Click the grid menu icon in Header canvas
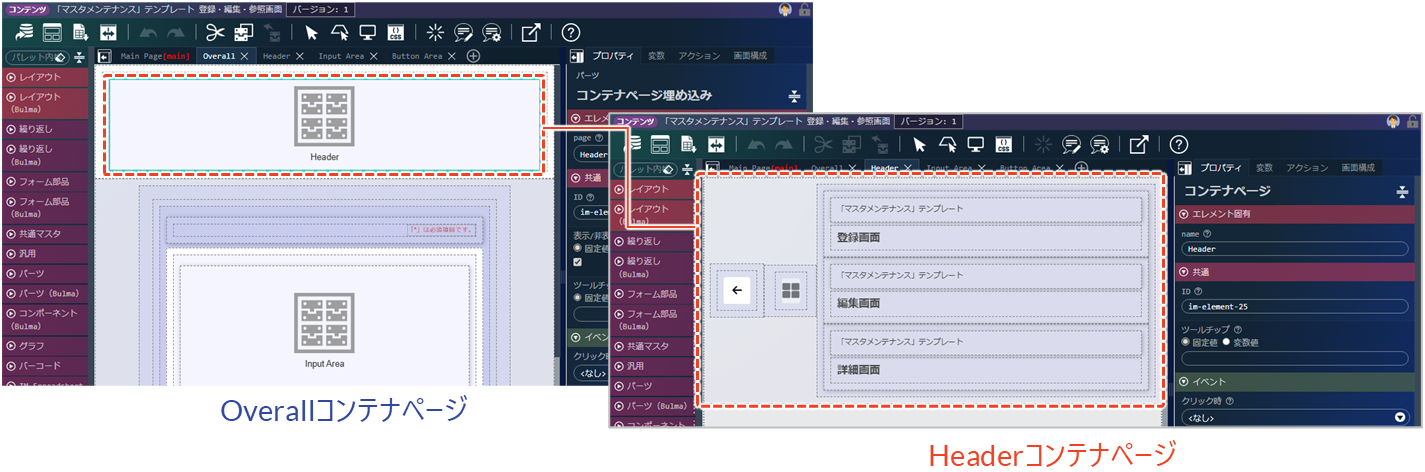 790,291
